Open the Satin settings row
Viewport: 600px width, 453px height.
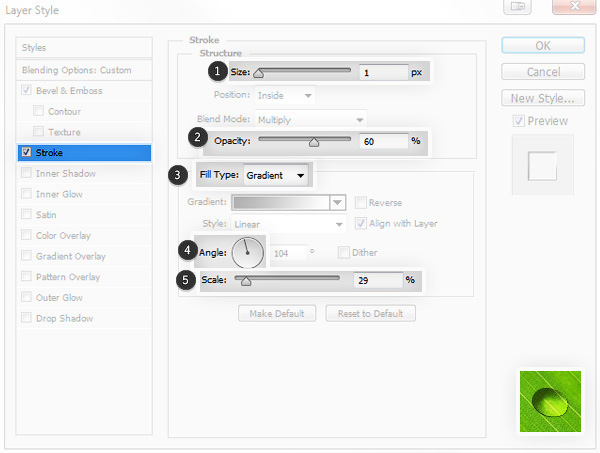coord(84,215)
